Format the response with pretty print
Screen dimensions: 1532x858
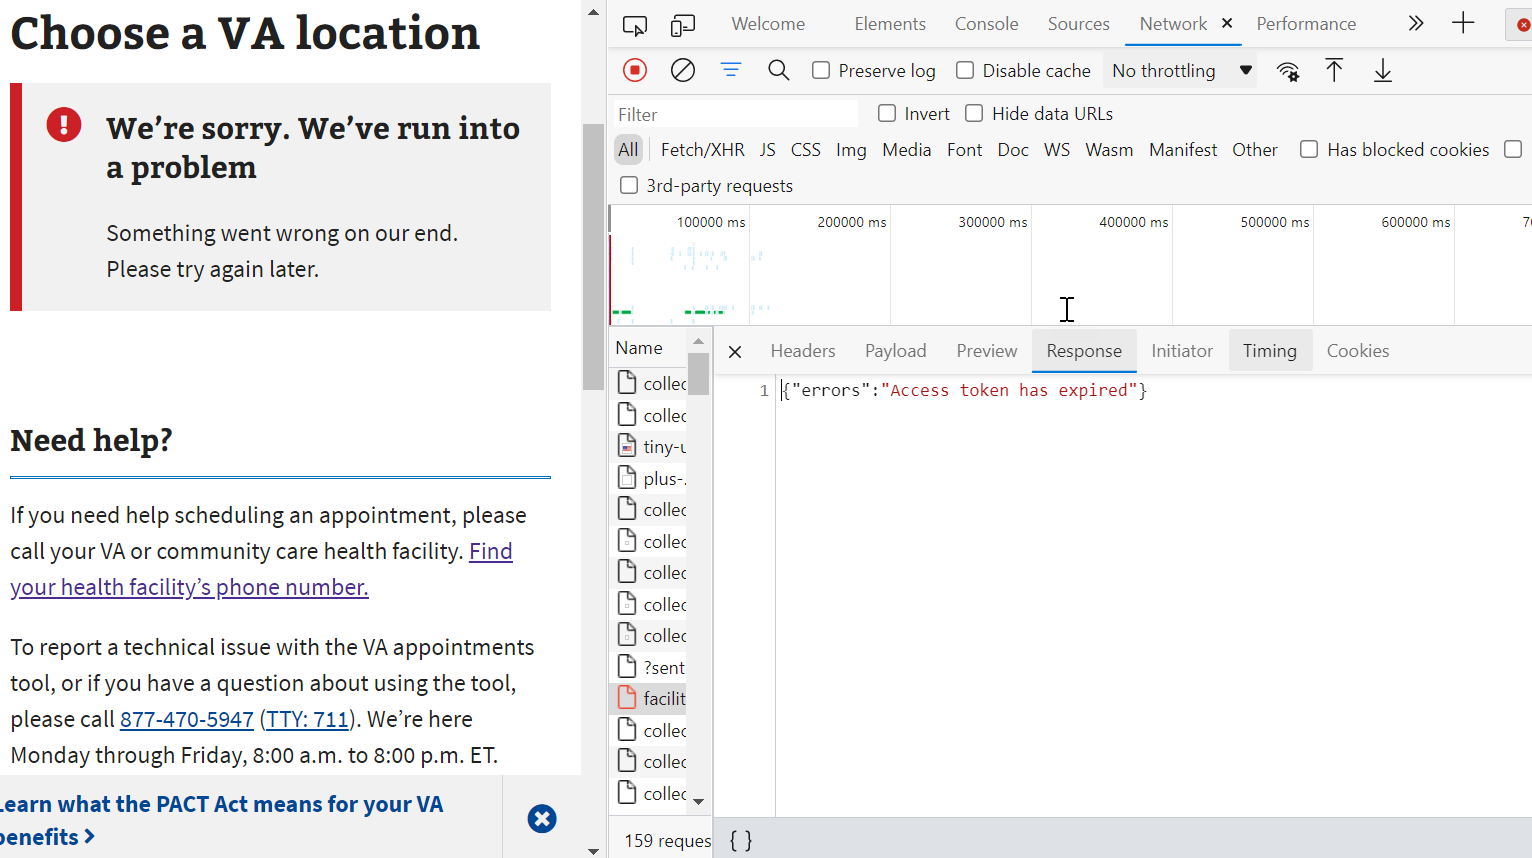pyautogui.click(x=740, y=840)
